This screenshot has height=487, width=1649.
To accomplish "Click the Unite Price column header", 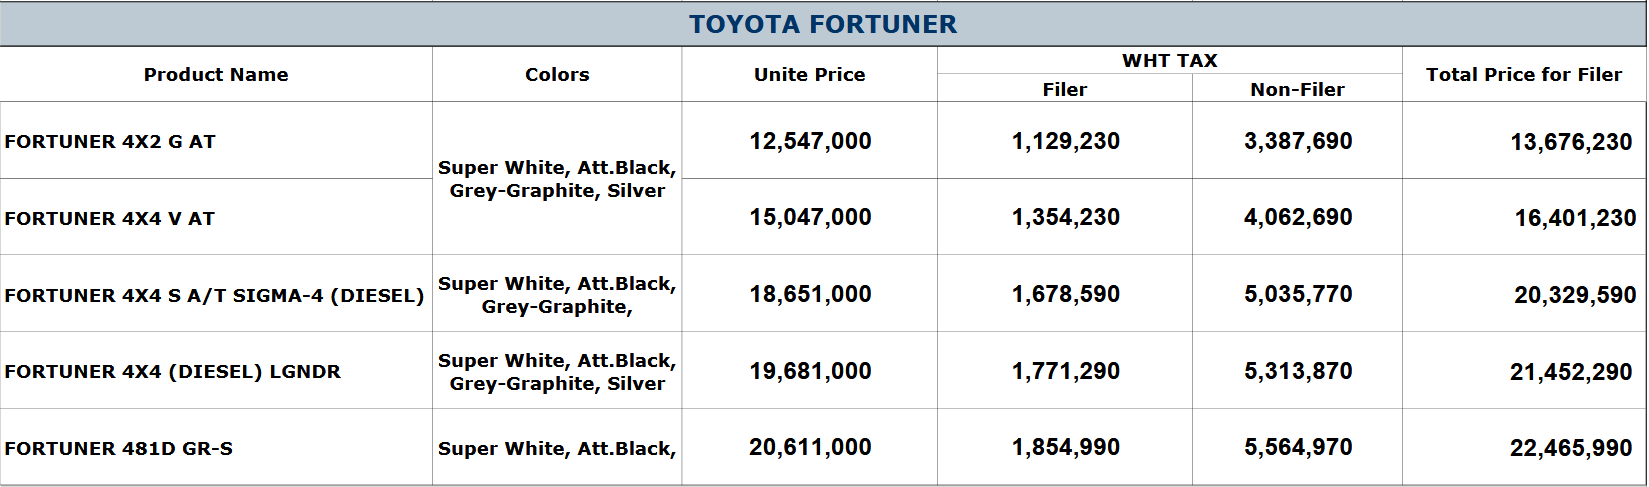I will (809, 74).
